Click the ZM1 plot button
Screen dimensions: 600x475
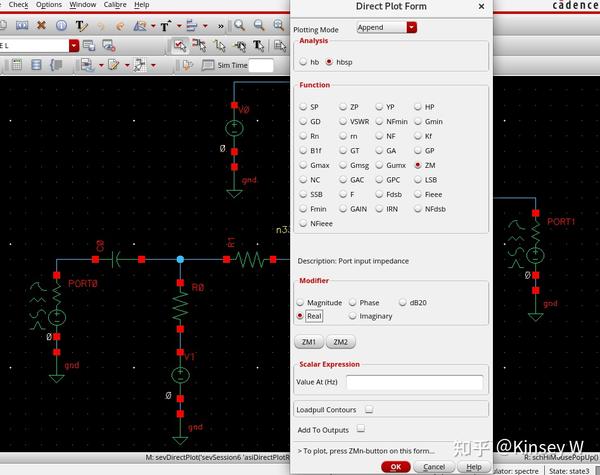click(x=309, y=342)
